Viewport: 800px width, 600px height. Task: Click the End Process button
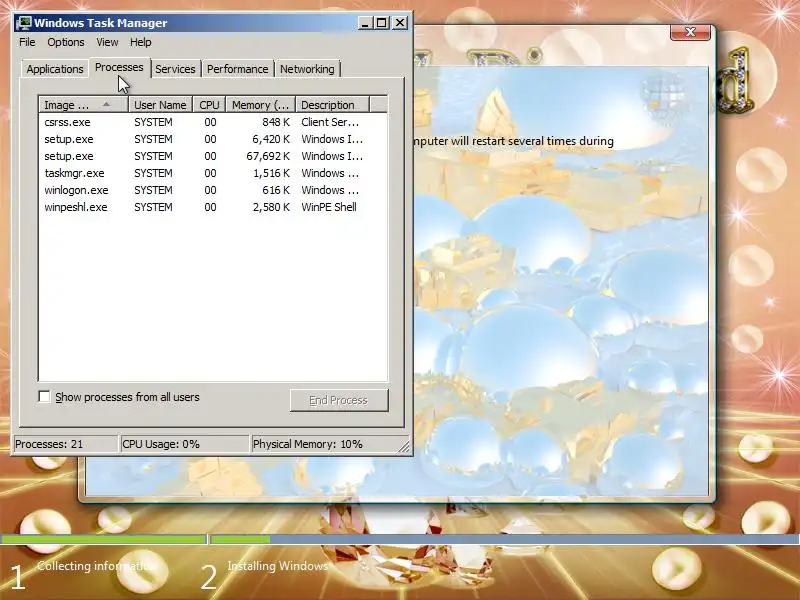(339, 401)
